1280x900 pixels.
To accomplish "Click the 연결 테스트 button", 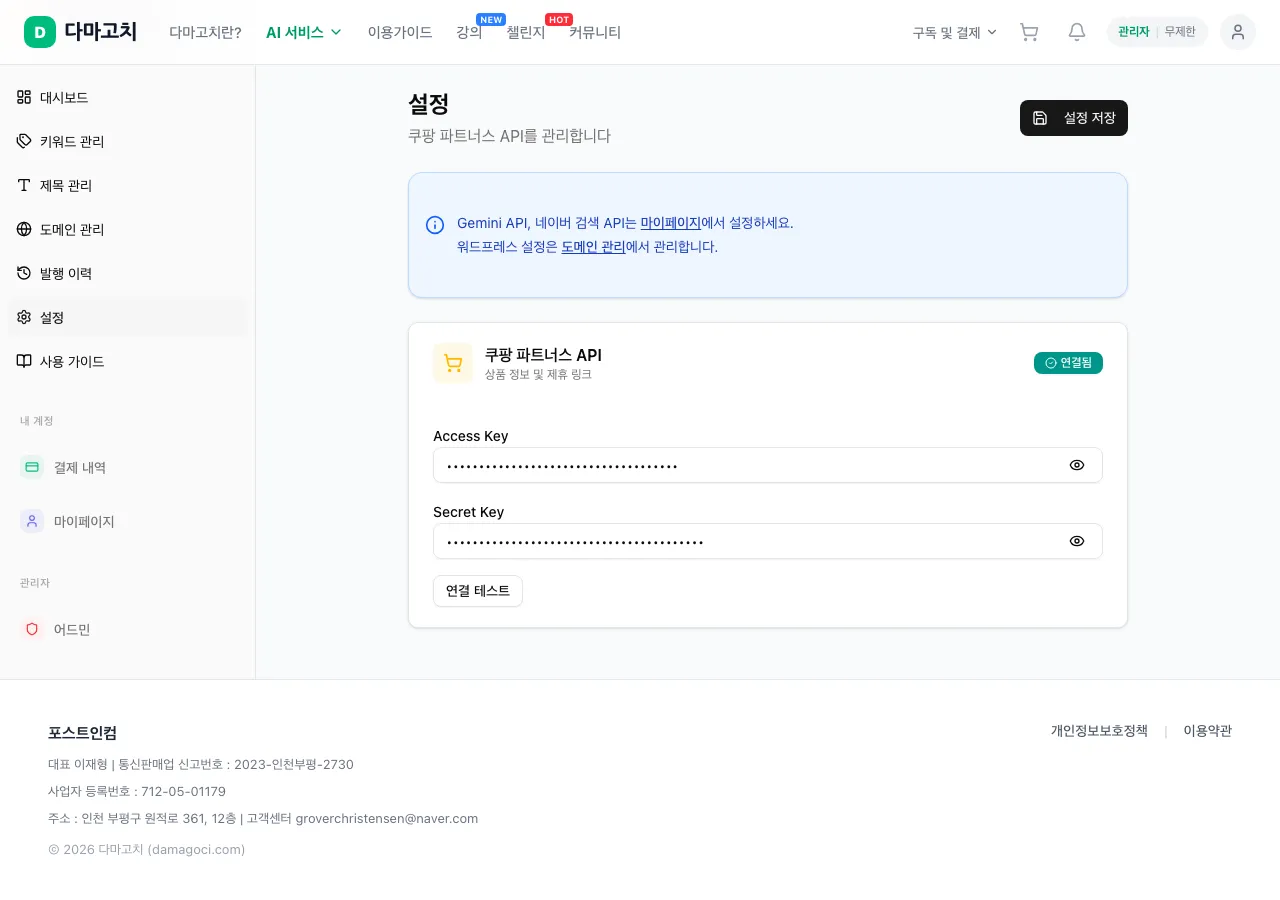I will click(478, 591).
